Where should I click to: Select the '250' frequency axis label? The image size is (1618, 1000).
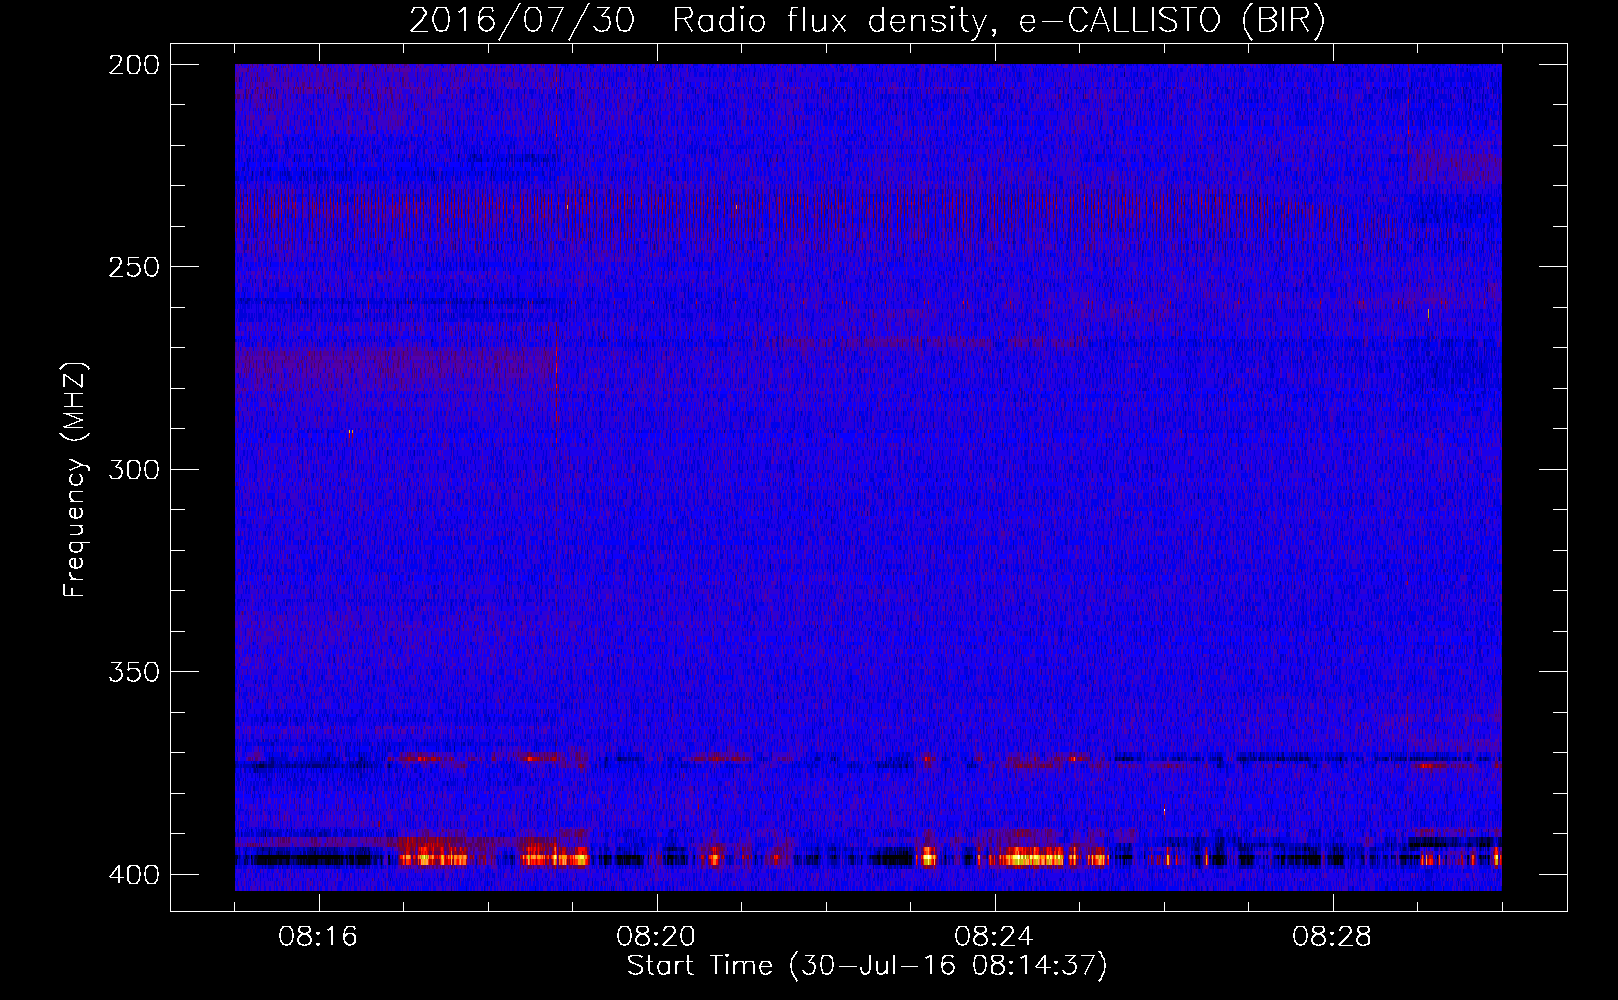[x=134, y=267]
